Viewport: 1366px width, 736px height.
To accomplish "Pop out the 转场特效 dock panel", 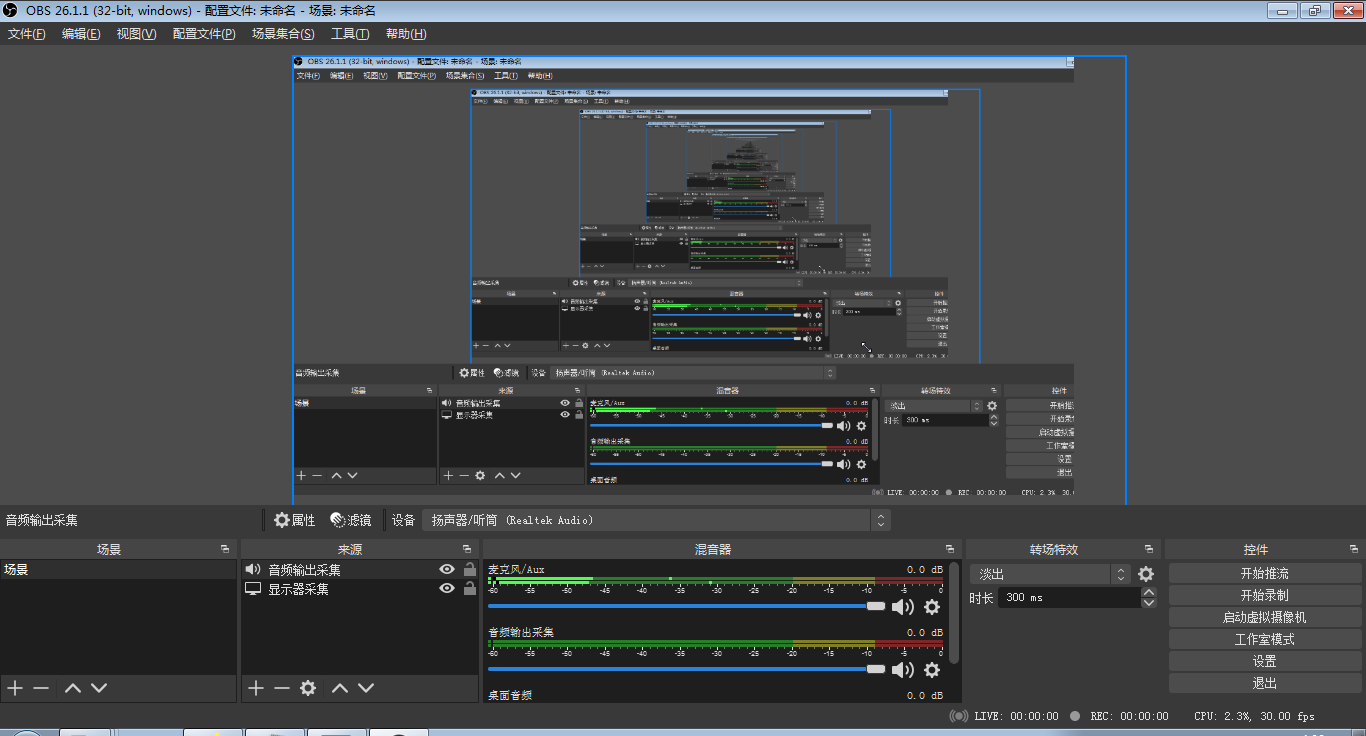I will (1149, 550).
